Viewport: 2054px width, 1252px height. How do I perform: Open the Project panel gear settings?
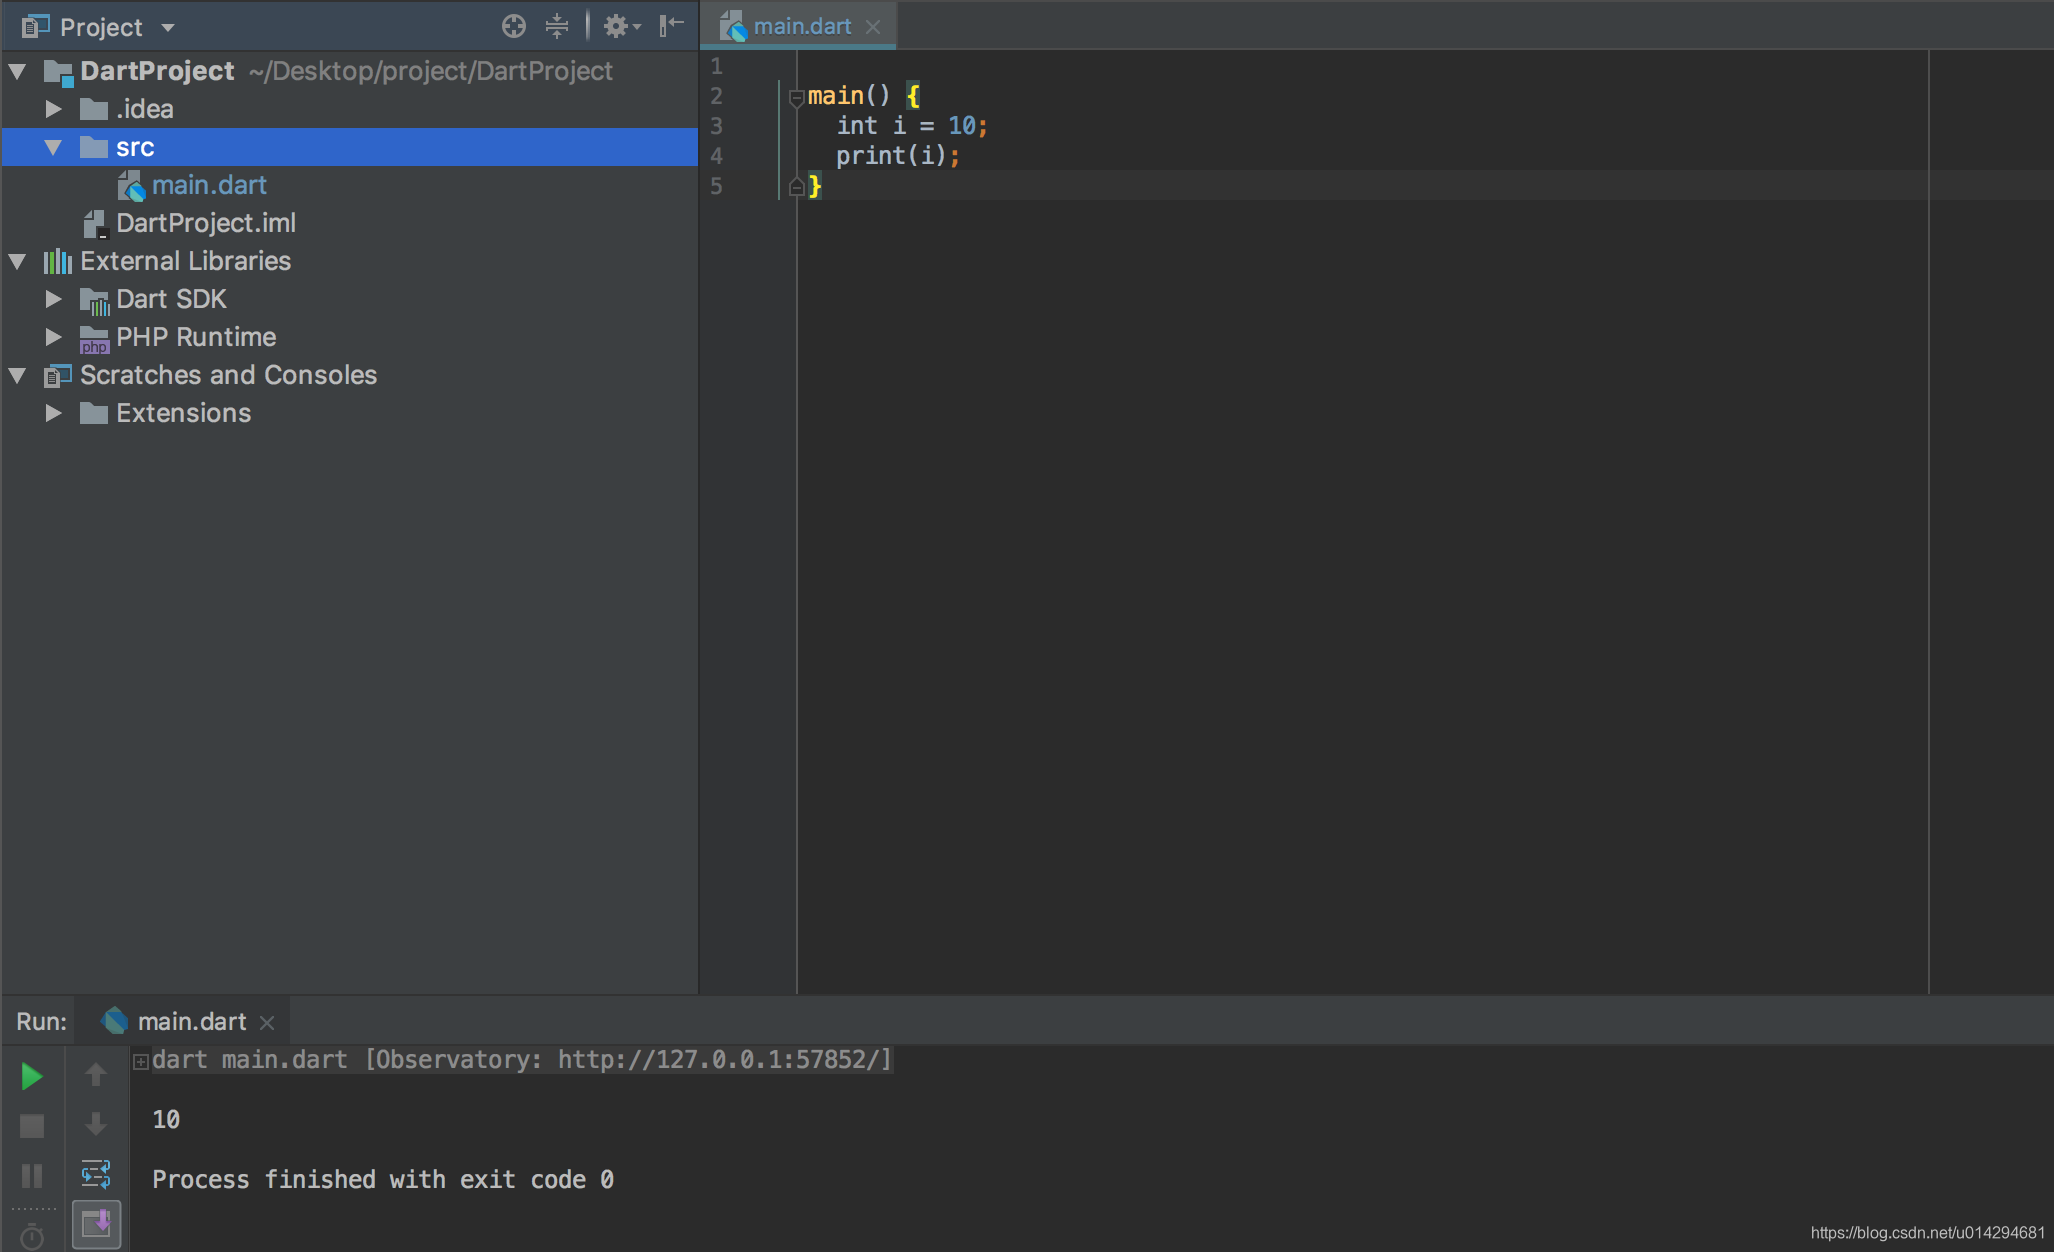617,27
